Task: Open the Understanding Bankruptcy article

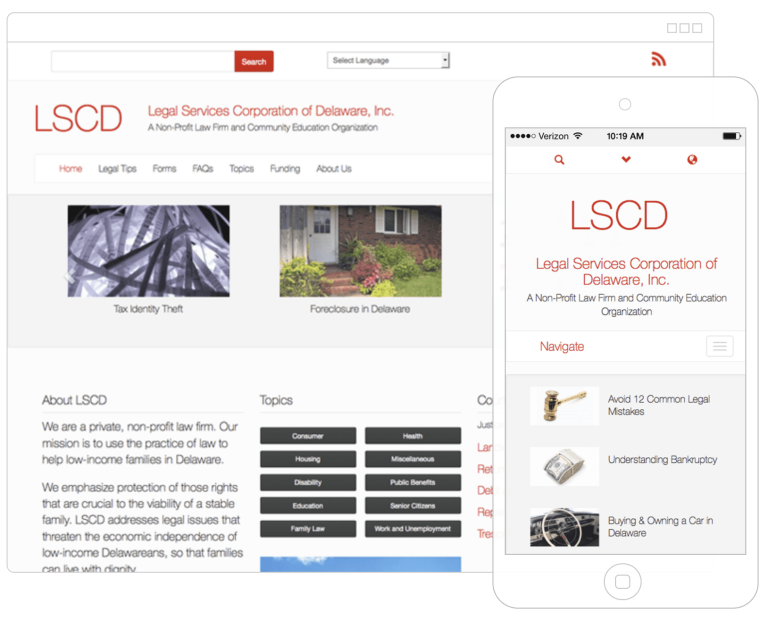Action: [662, 459]
